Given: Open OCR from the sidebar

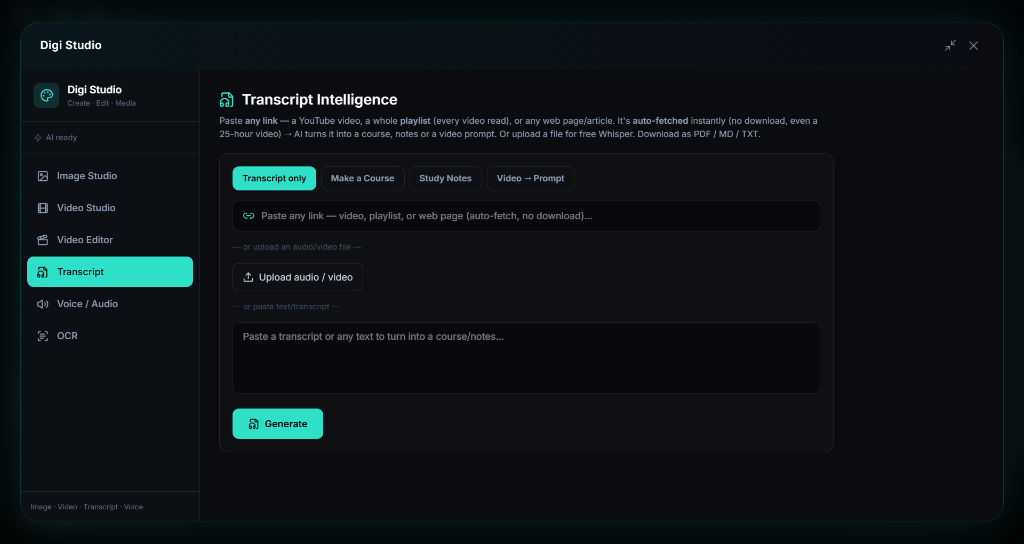Looking at the screenshot, I should [110, 336].
